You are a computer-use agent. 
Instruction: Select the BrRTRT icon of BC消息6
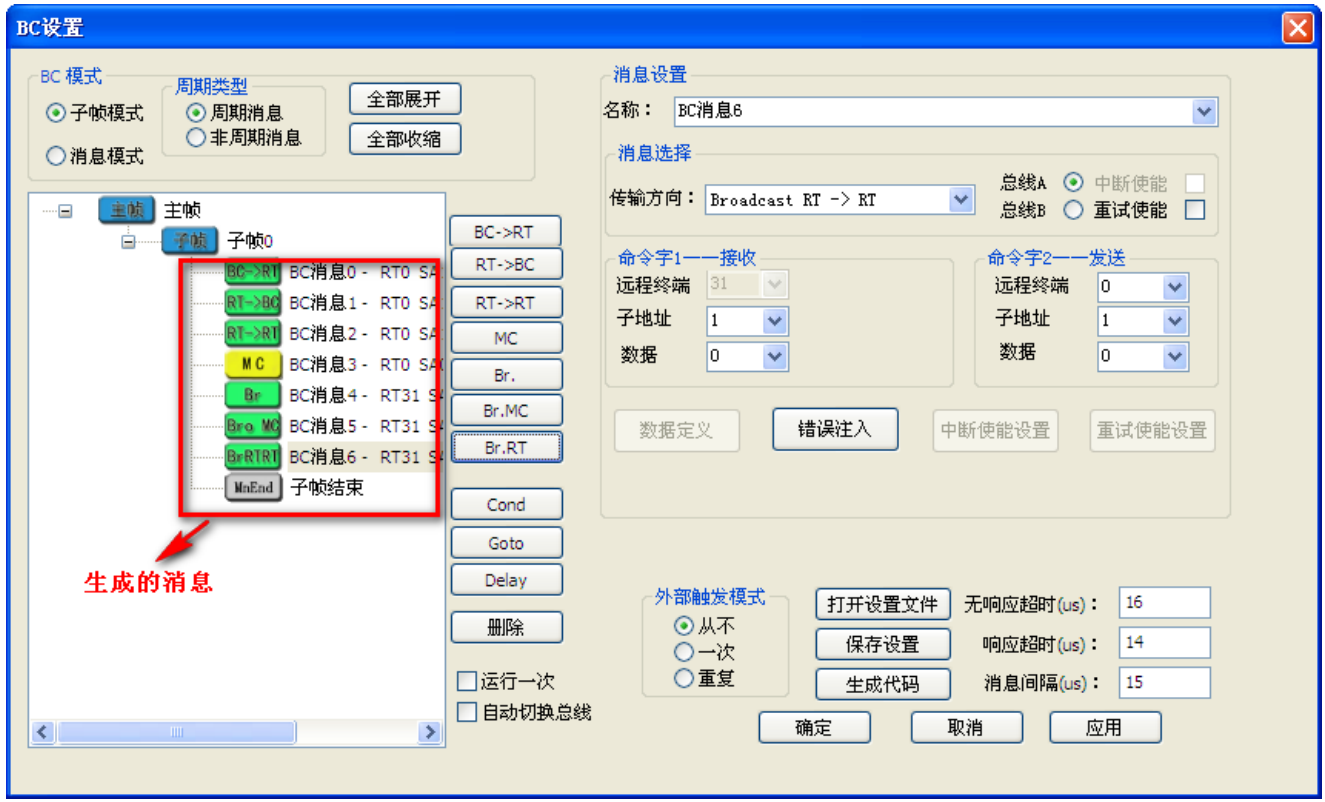click(x=253, y=458)
